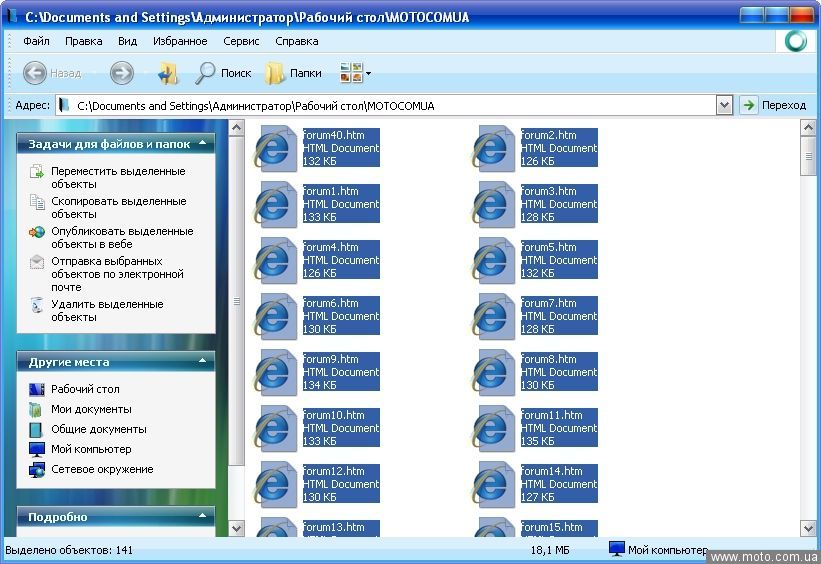
Task: Collapse Задачи для файлов и папок panel
Action: coord(203,143)
